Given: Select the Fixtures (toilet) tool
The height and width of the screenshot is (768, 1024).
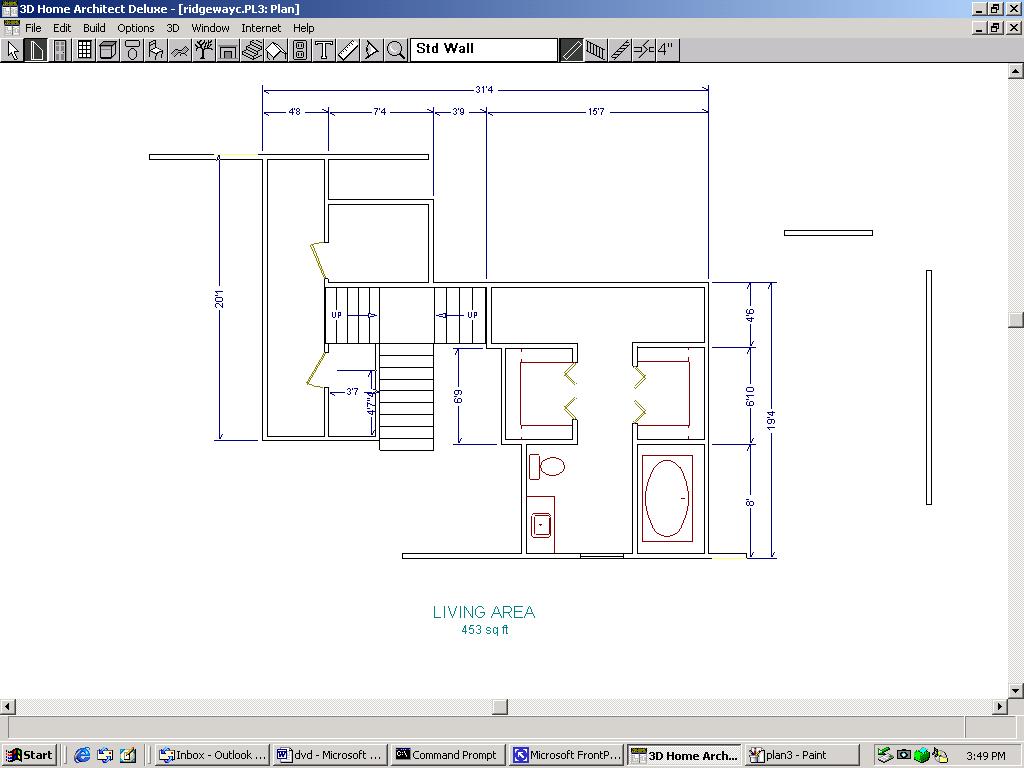Looking at the screenshot, I should tap(132, 50).
